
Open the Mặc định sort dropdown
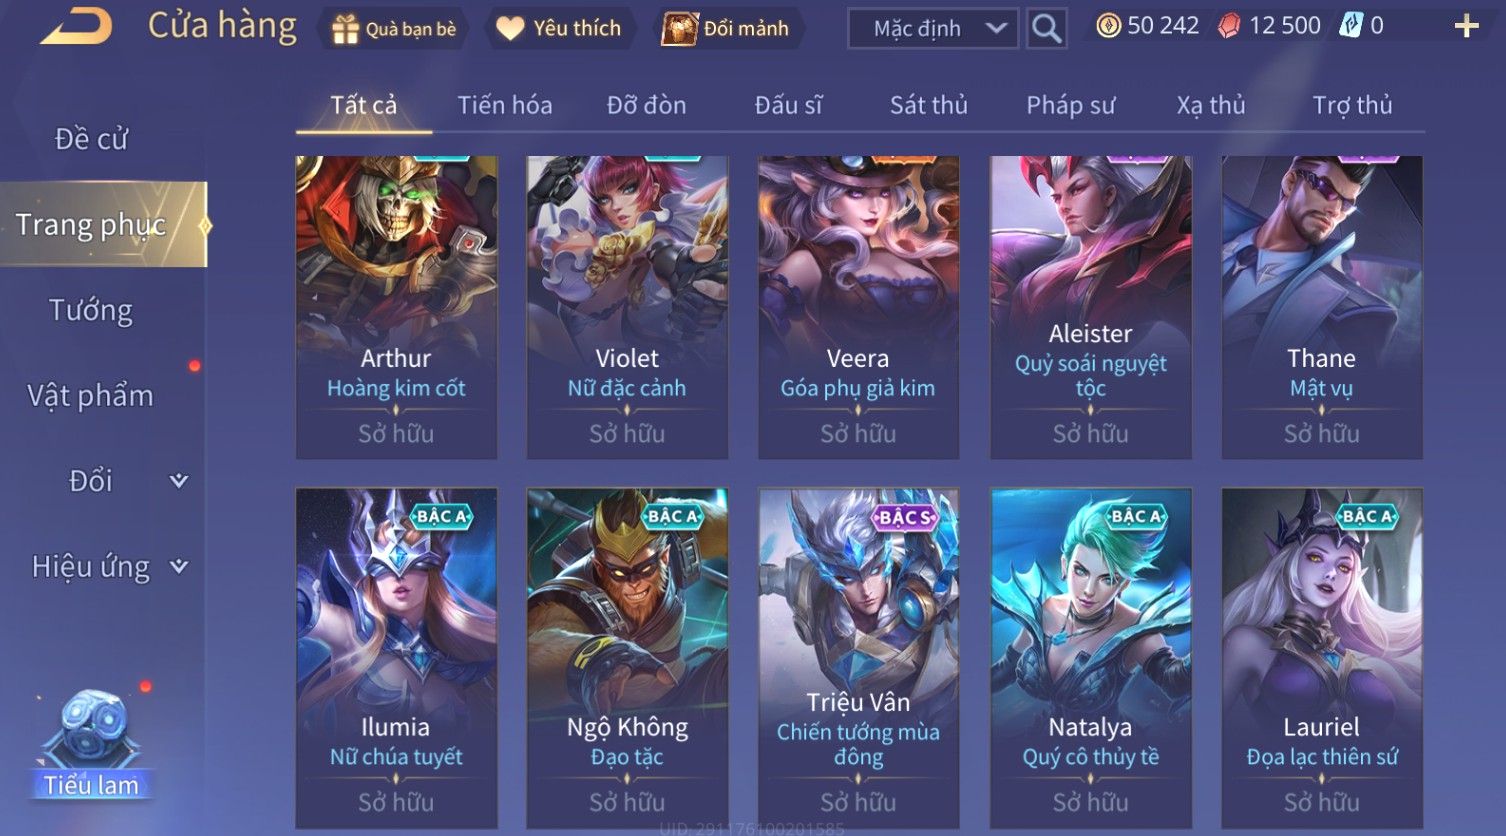tap(932, 29)
